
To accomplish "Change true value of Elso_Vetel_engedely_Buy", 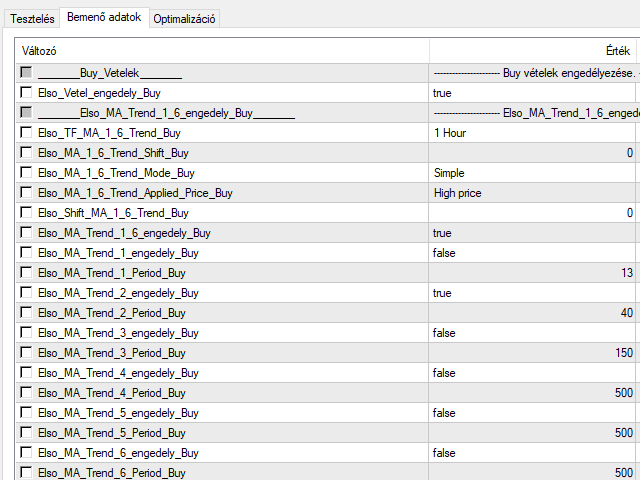I will pos(532,93).
